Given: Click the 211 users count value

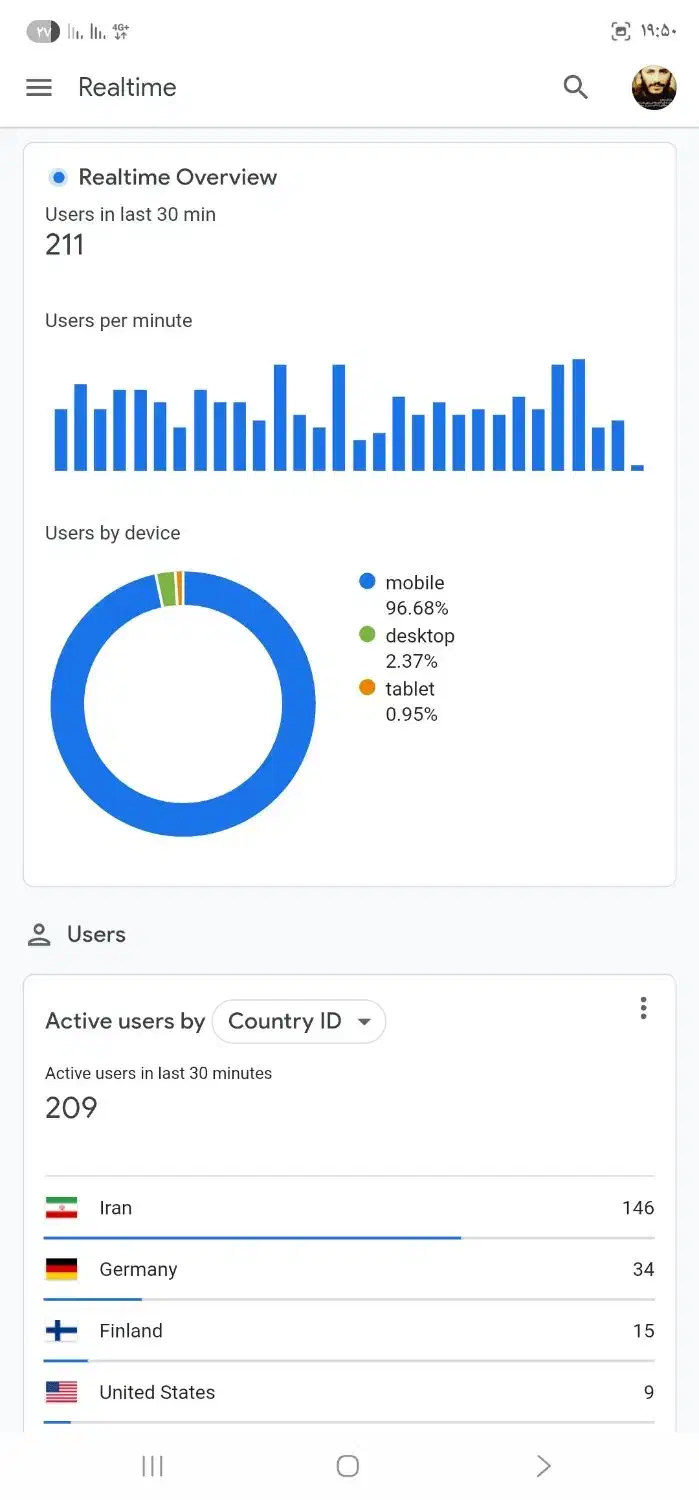Looking at the screenshot, I should pyautogui.click(x=64, y=245).
